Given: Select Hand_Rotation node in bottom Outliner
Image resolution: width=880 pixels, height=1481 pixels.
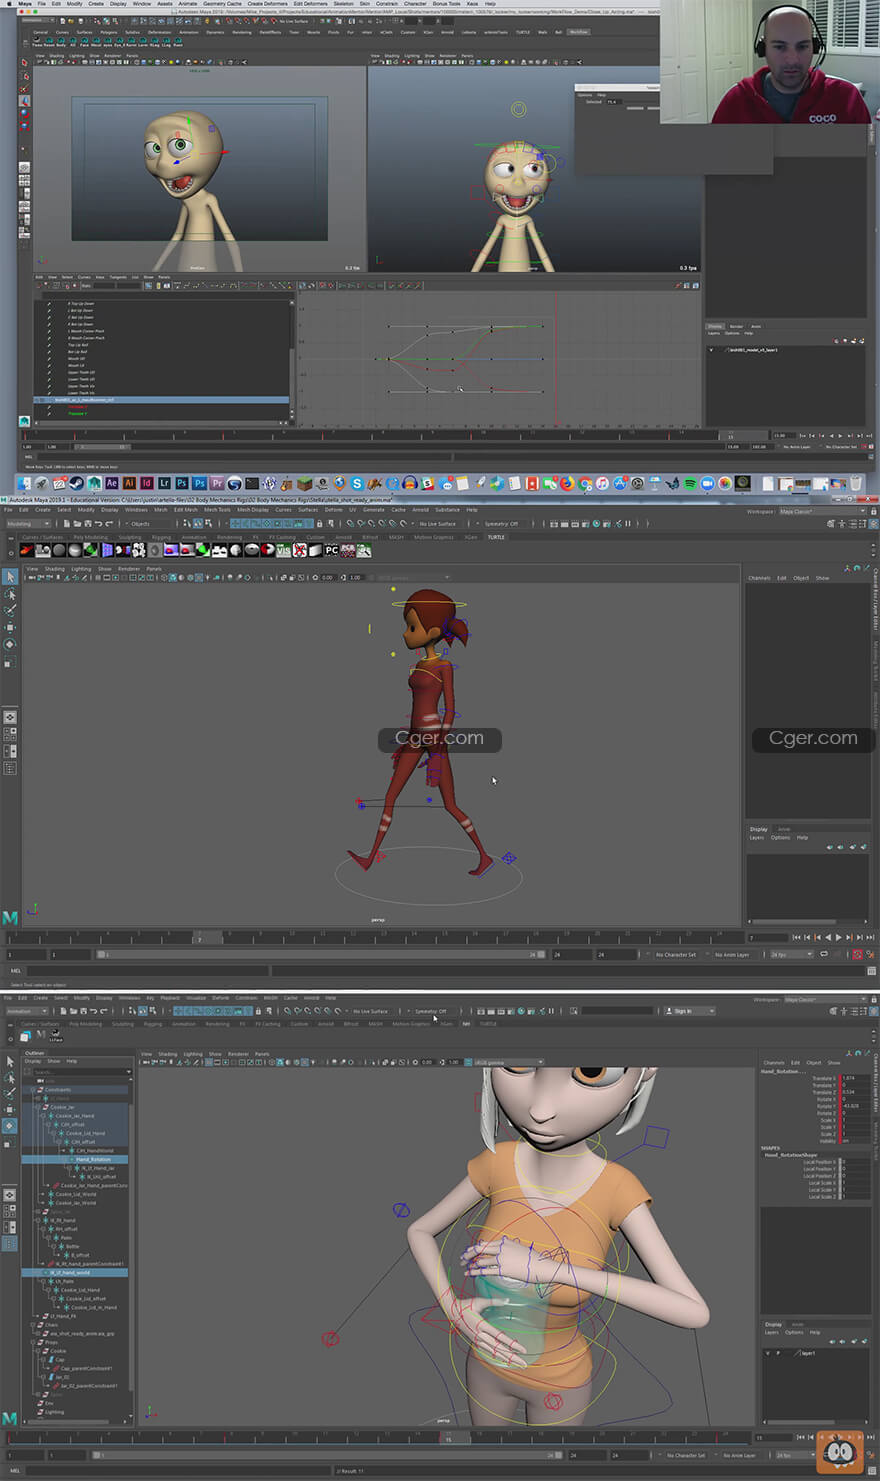Looking at the screenshot, I should [94, 1160].
